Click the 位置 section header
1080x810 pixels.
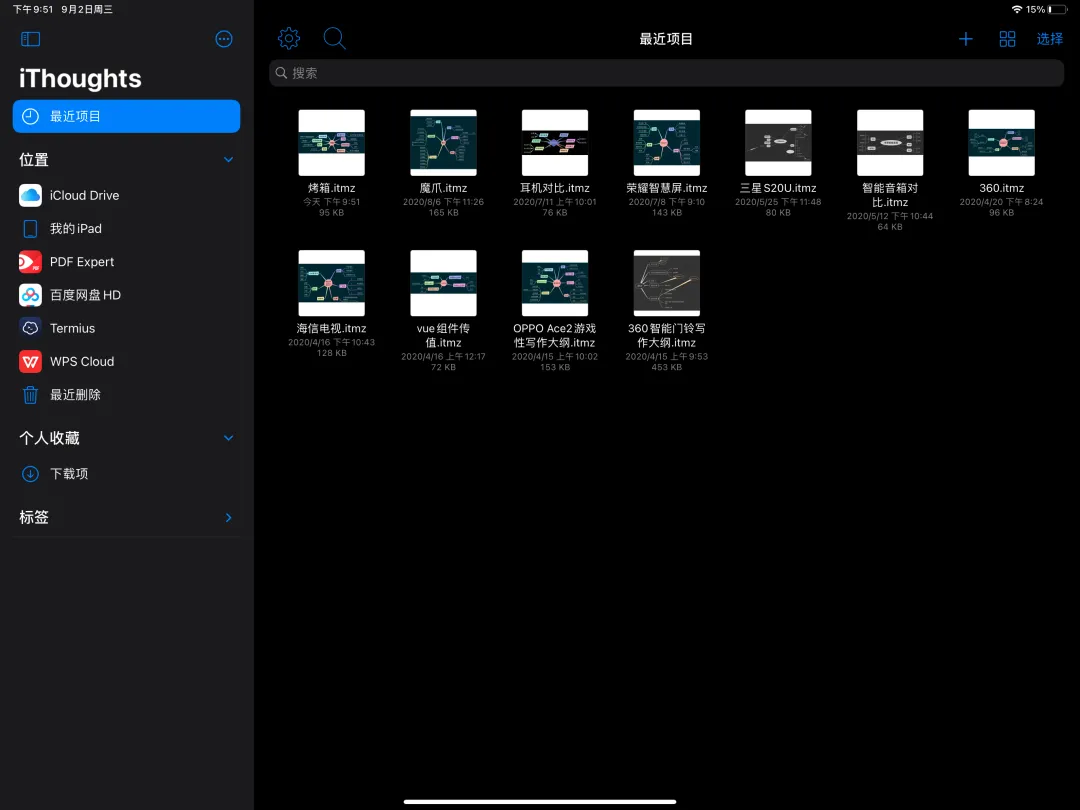coord(34,160)
